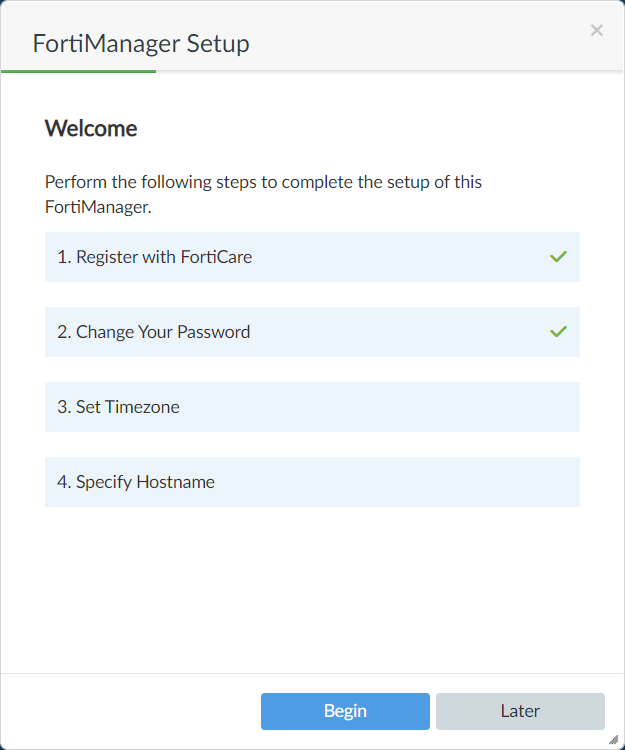Click the FortiManager Setup title text
625x750 pixels.
point(141,44)
